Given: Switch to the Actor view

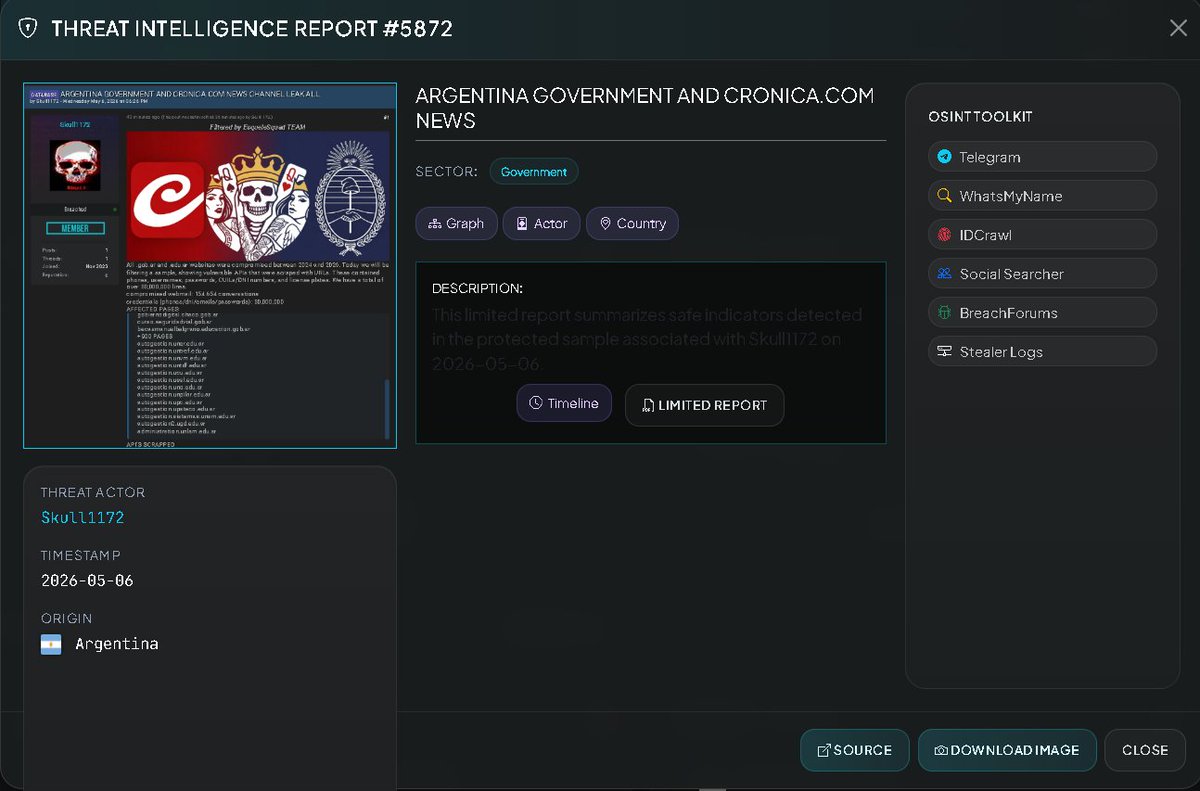Looking at the screenshot, I should [x=541, y=224].
